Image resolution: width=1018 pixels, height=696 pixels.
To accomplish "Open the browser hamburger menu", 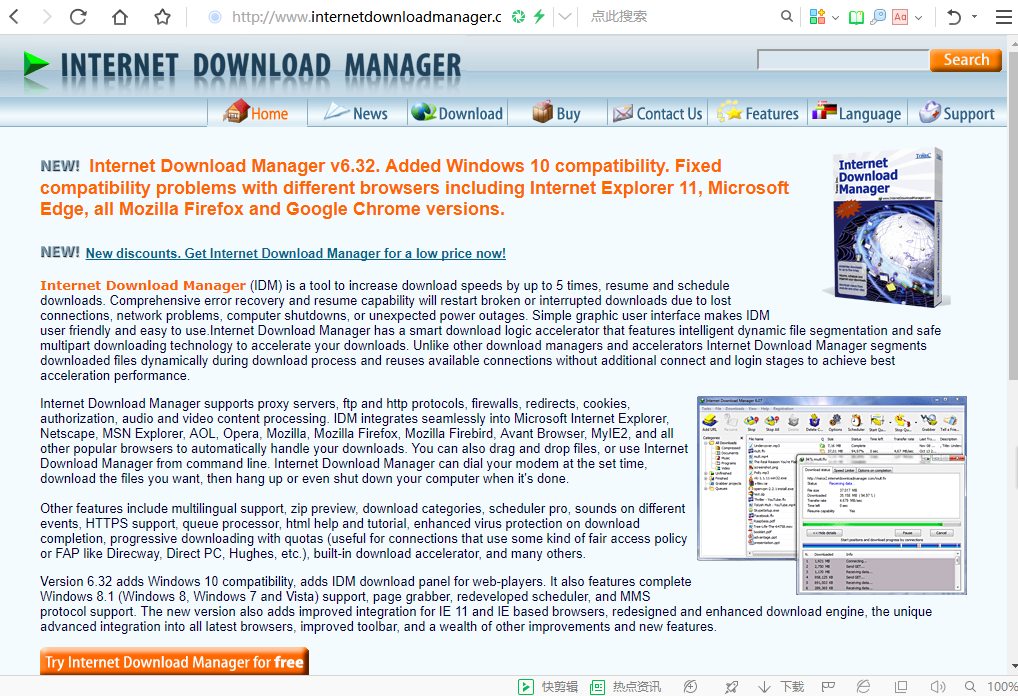I will [1004, 17].
